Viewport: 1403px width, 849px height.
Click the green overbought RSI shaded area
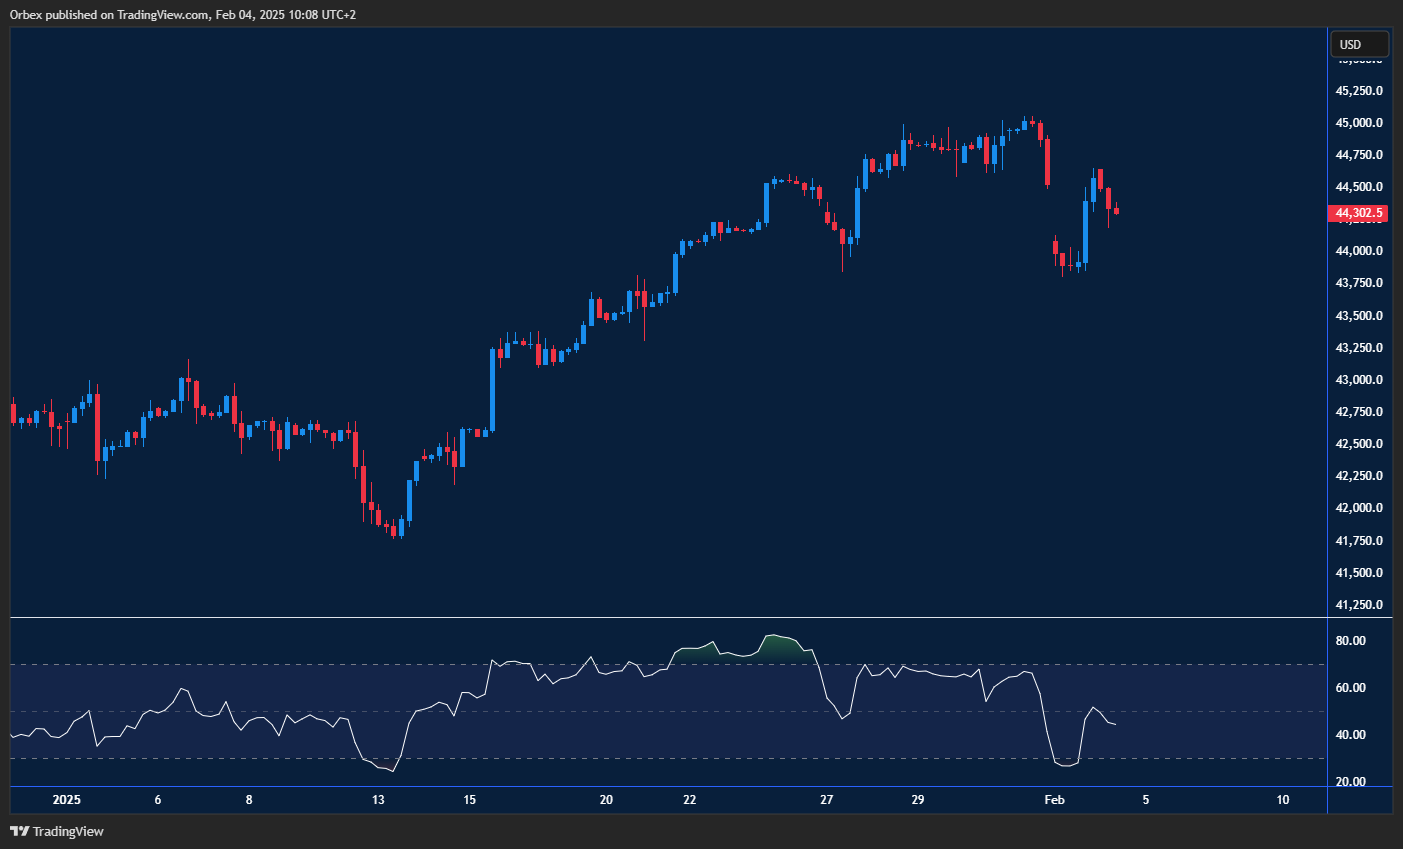[782, 645]
